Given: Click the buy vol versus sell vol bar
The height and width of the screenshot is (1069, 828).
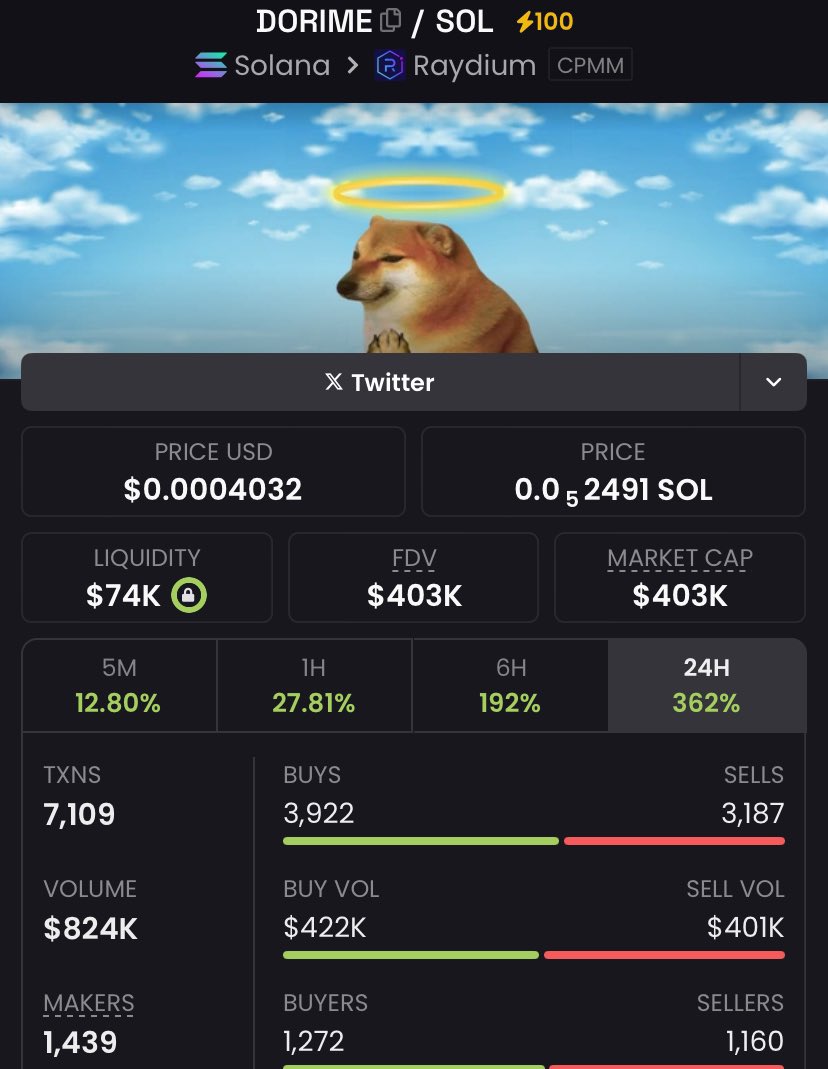Looking at the screenshot, I should [x=534, y=955].
